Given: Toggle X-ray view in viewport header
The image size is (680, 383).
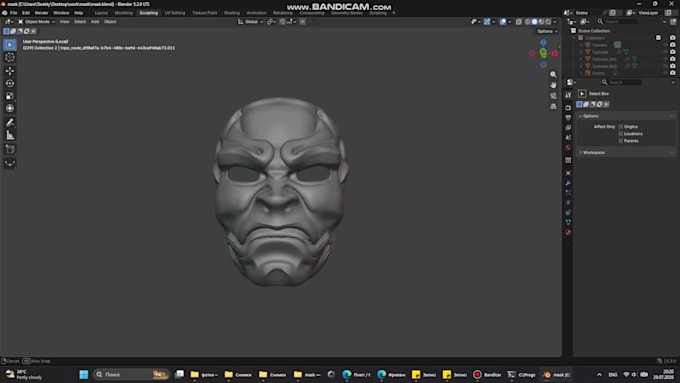Looking at the screenshot, I should (x=519, y=22).
